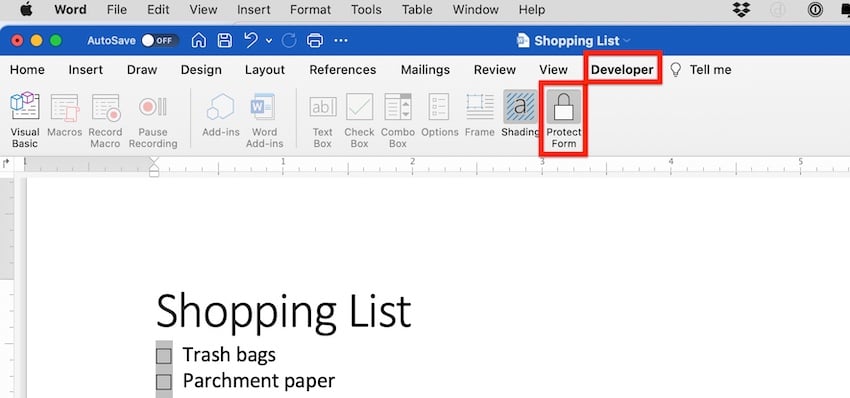The image size is (850, 398).
Task: Click the 1Password menu bar icon
Action: point(815,10)
